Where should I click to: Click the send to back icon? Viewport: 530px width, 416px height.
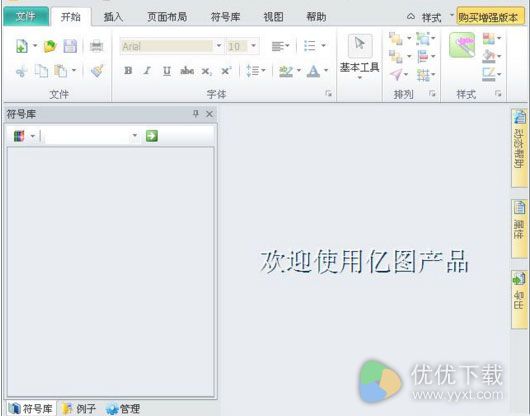click(x=396, y=56)
